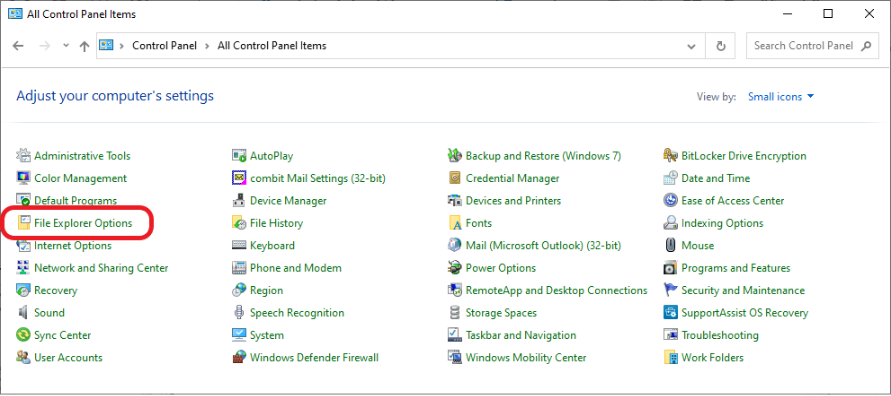The image size is (891, 396).
Task: Open the Security and Maintenance link
Action: pos(743,290)
